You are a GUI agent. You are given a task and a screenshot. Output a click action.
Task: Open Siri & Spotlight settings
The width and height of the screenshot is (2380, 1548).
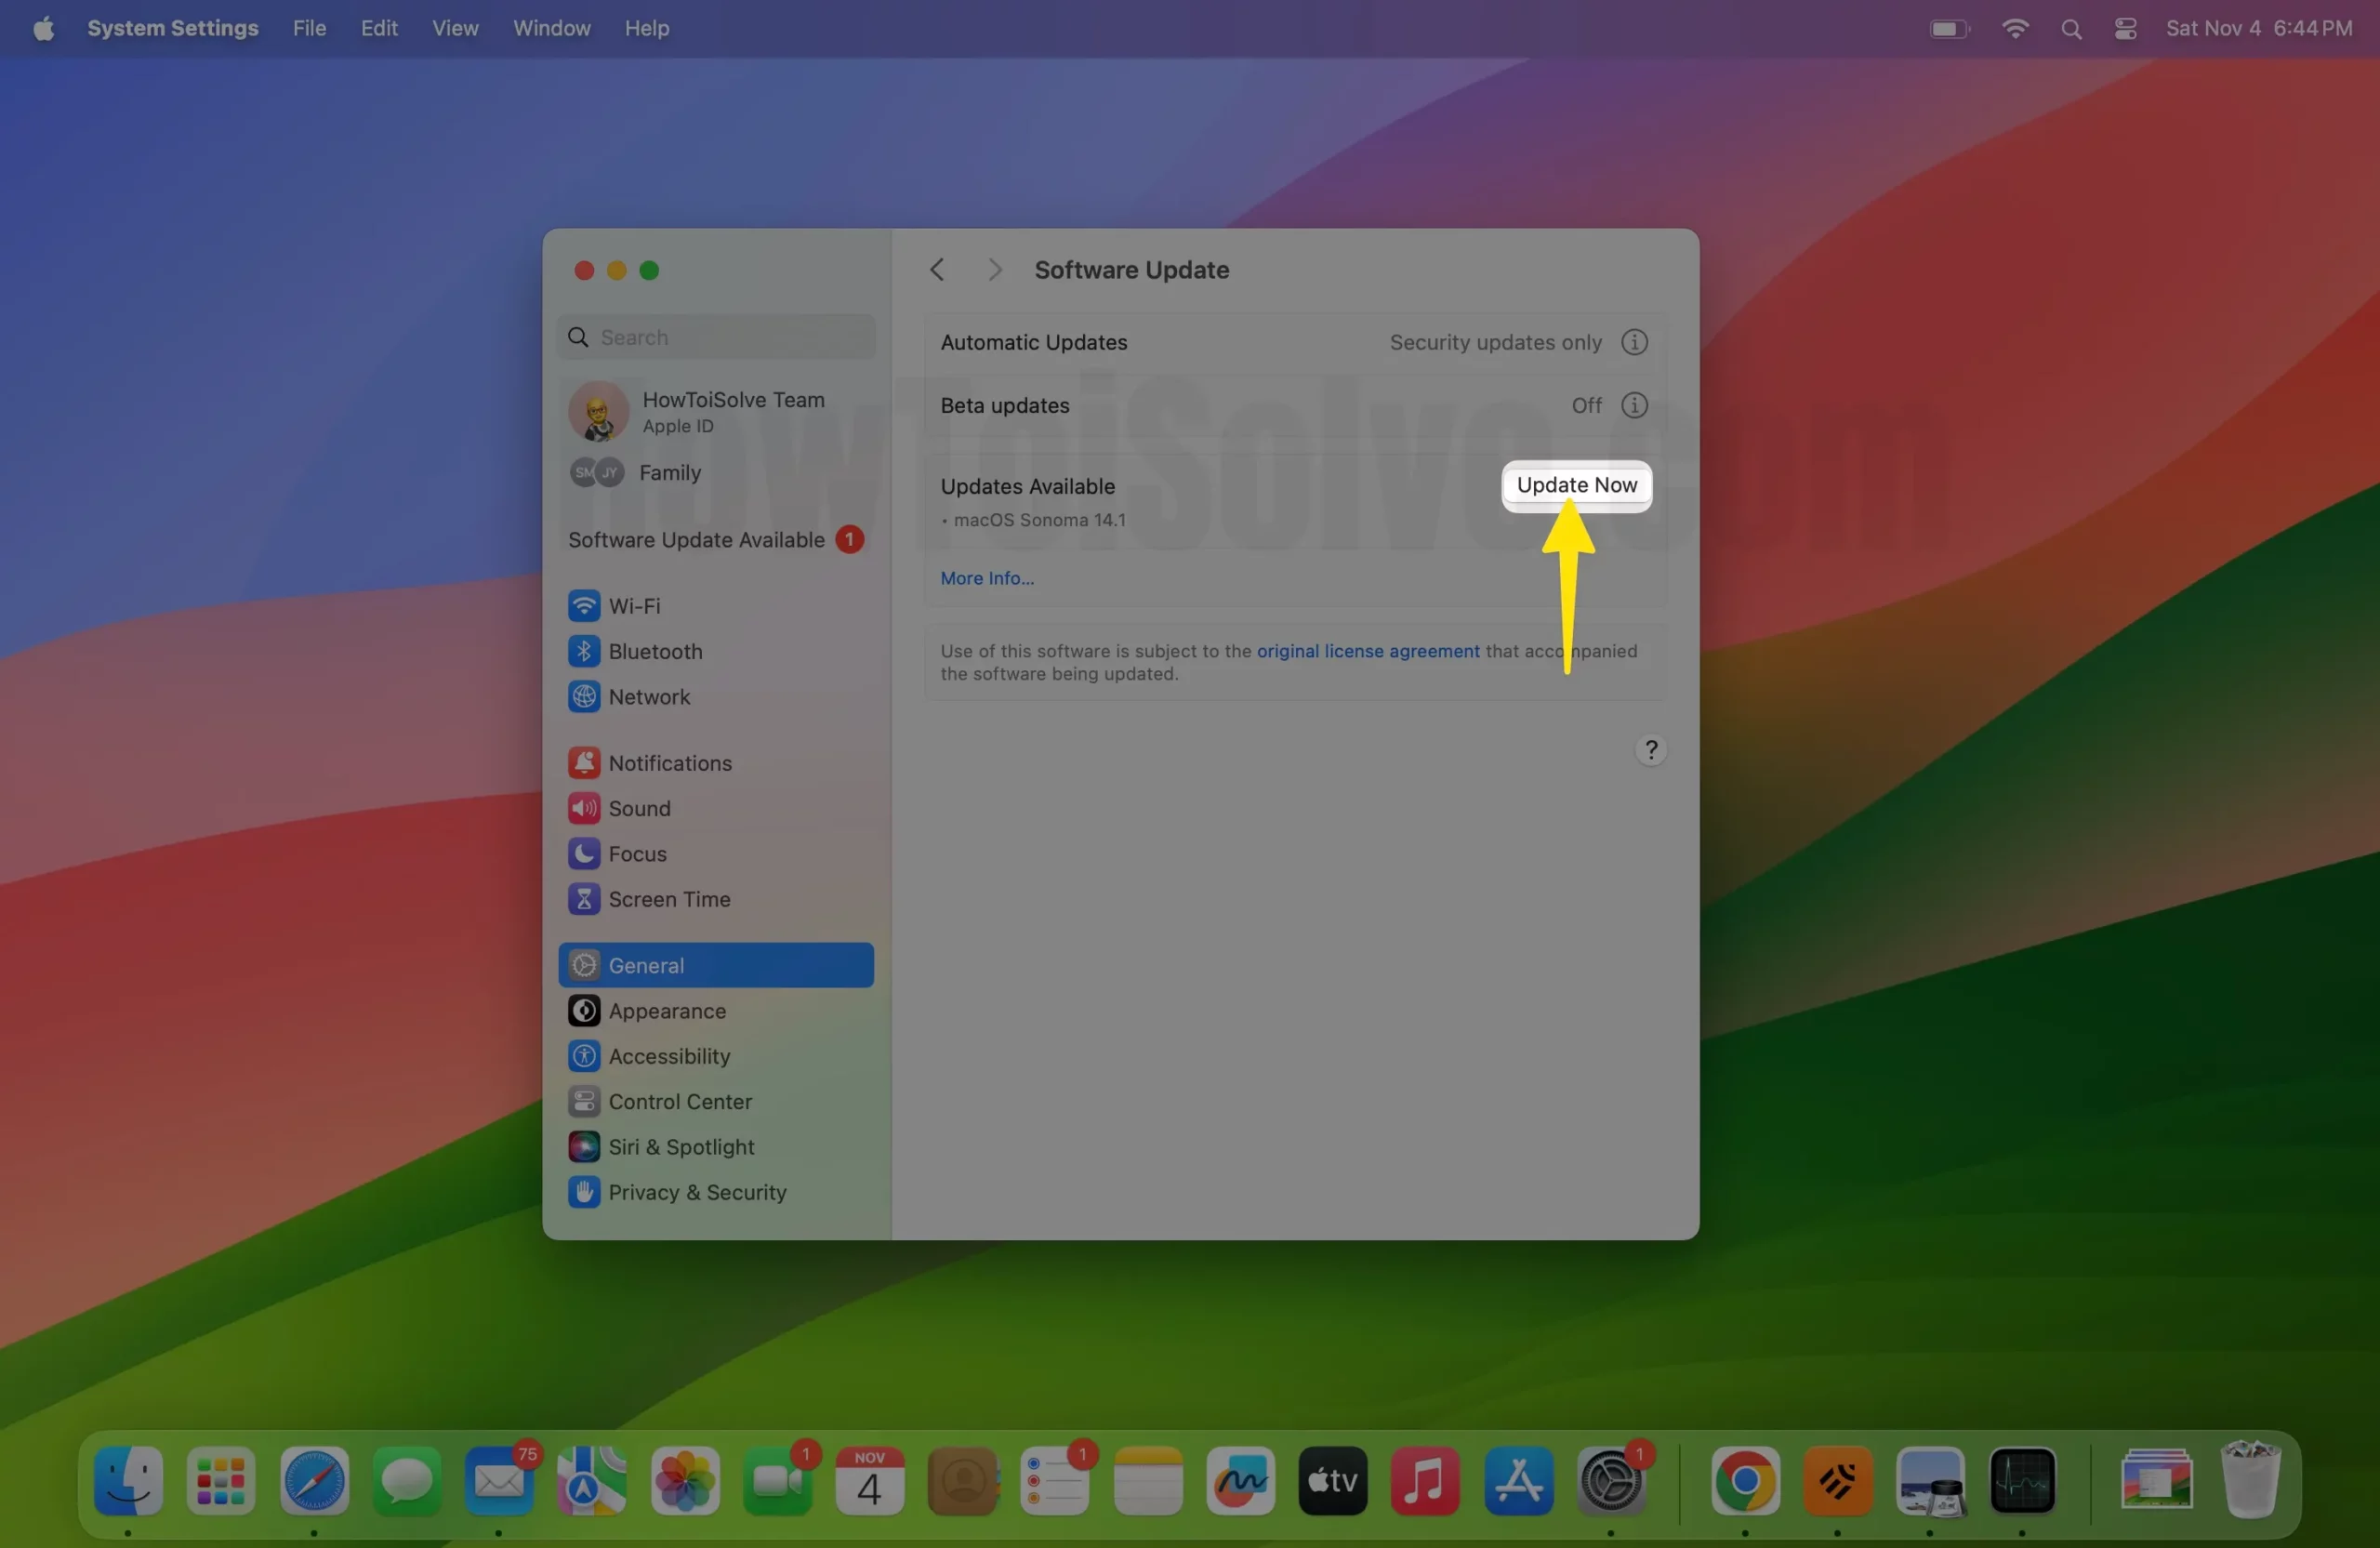tap(716, 1147)
